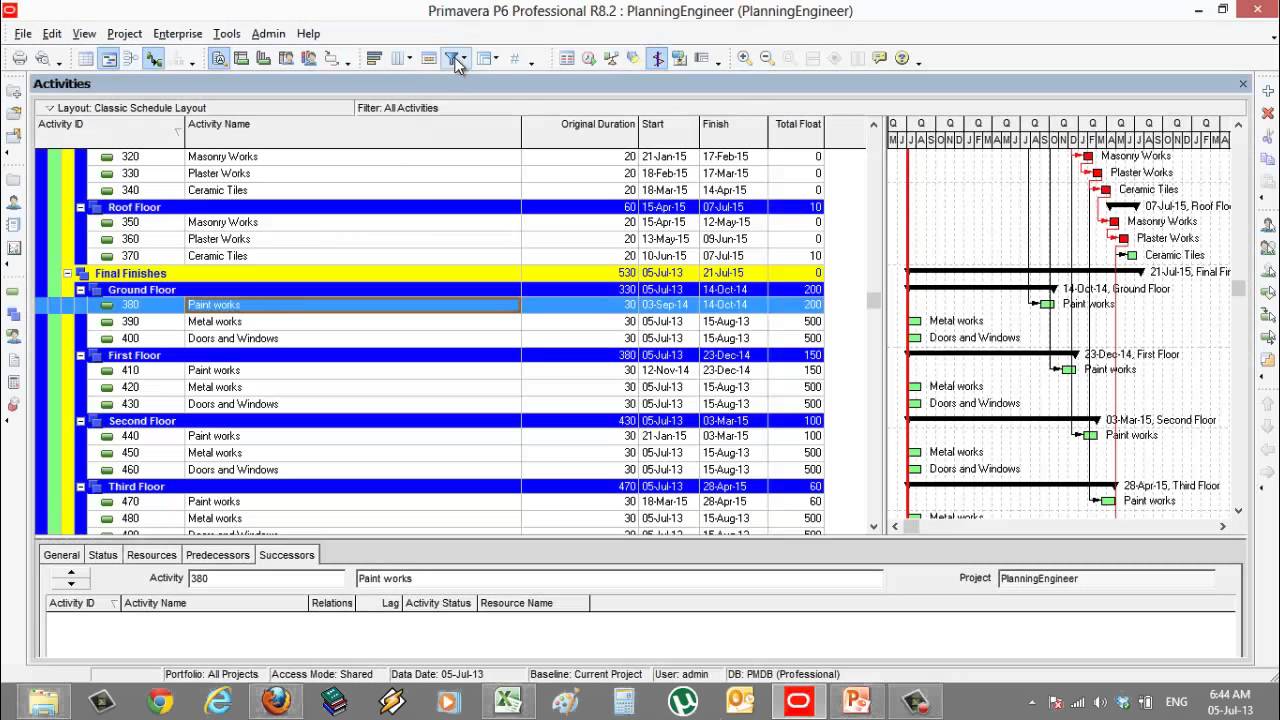Click the Activity ID field showing 380
The width and height of the screenshot is (1280, 720).
[266, 578]
